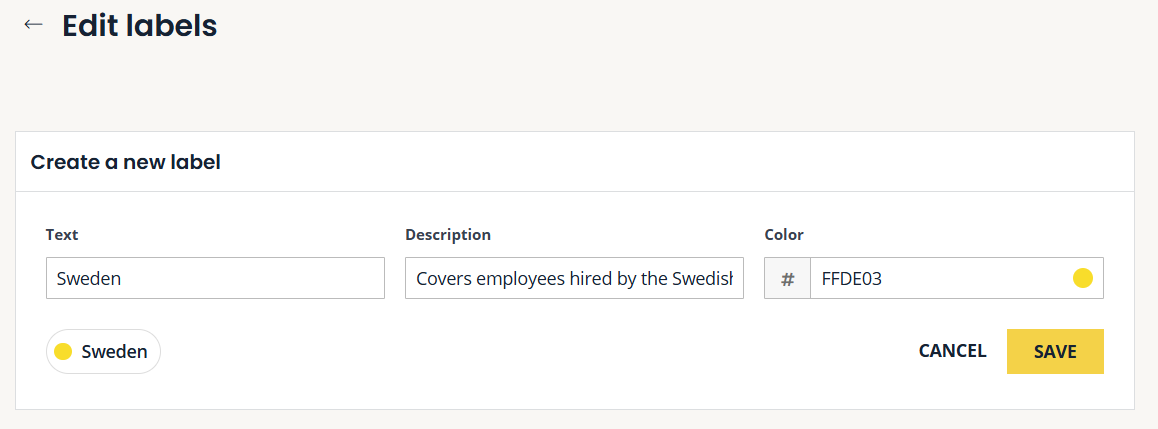The width and height of the screenshot is (1158, 429).
Task: Focus the Text input containing Sweden
Action: point(215,278)
